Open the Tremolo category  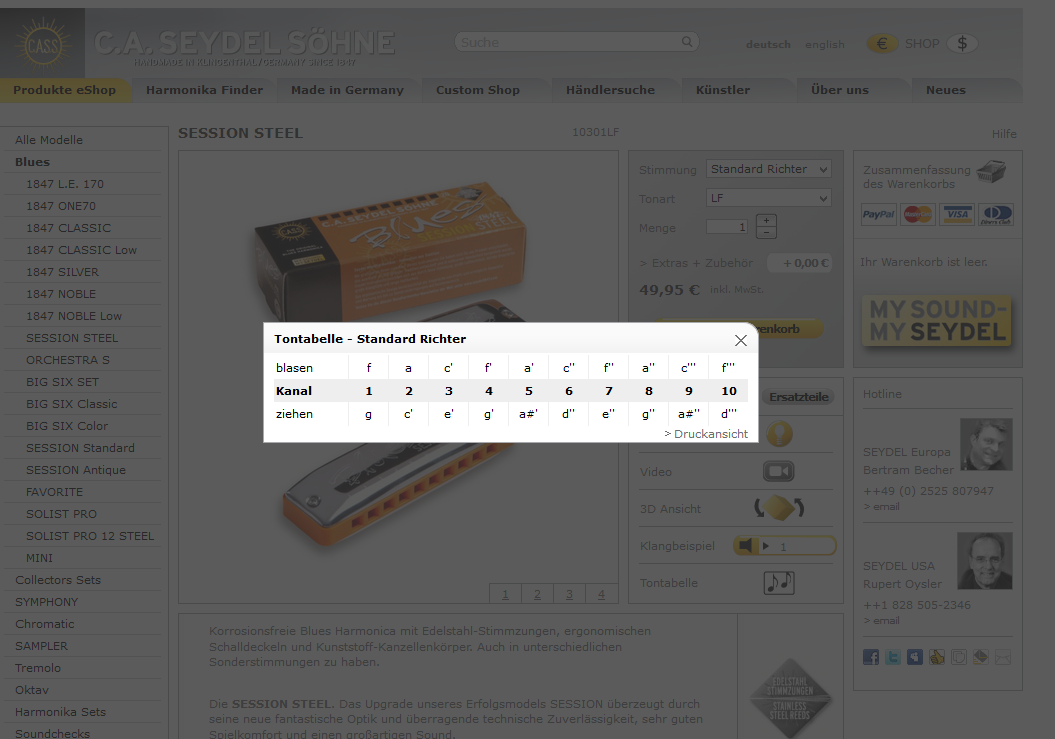point(38,668)
